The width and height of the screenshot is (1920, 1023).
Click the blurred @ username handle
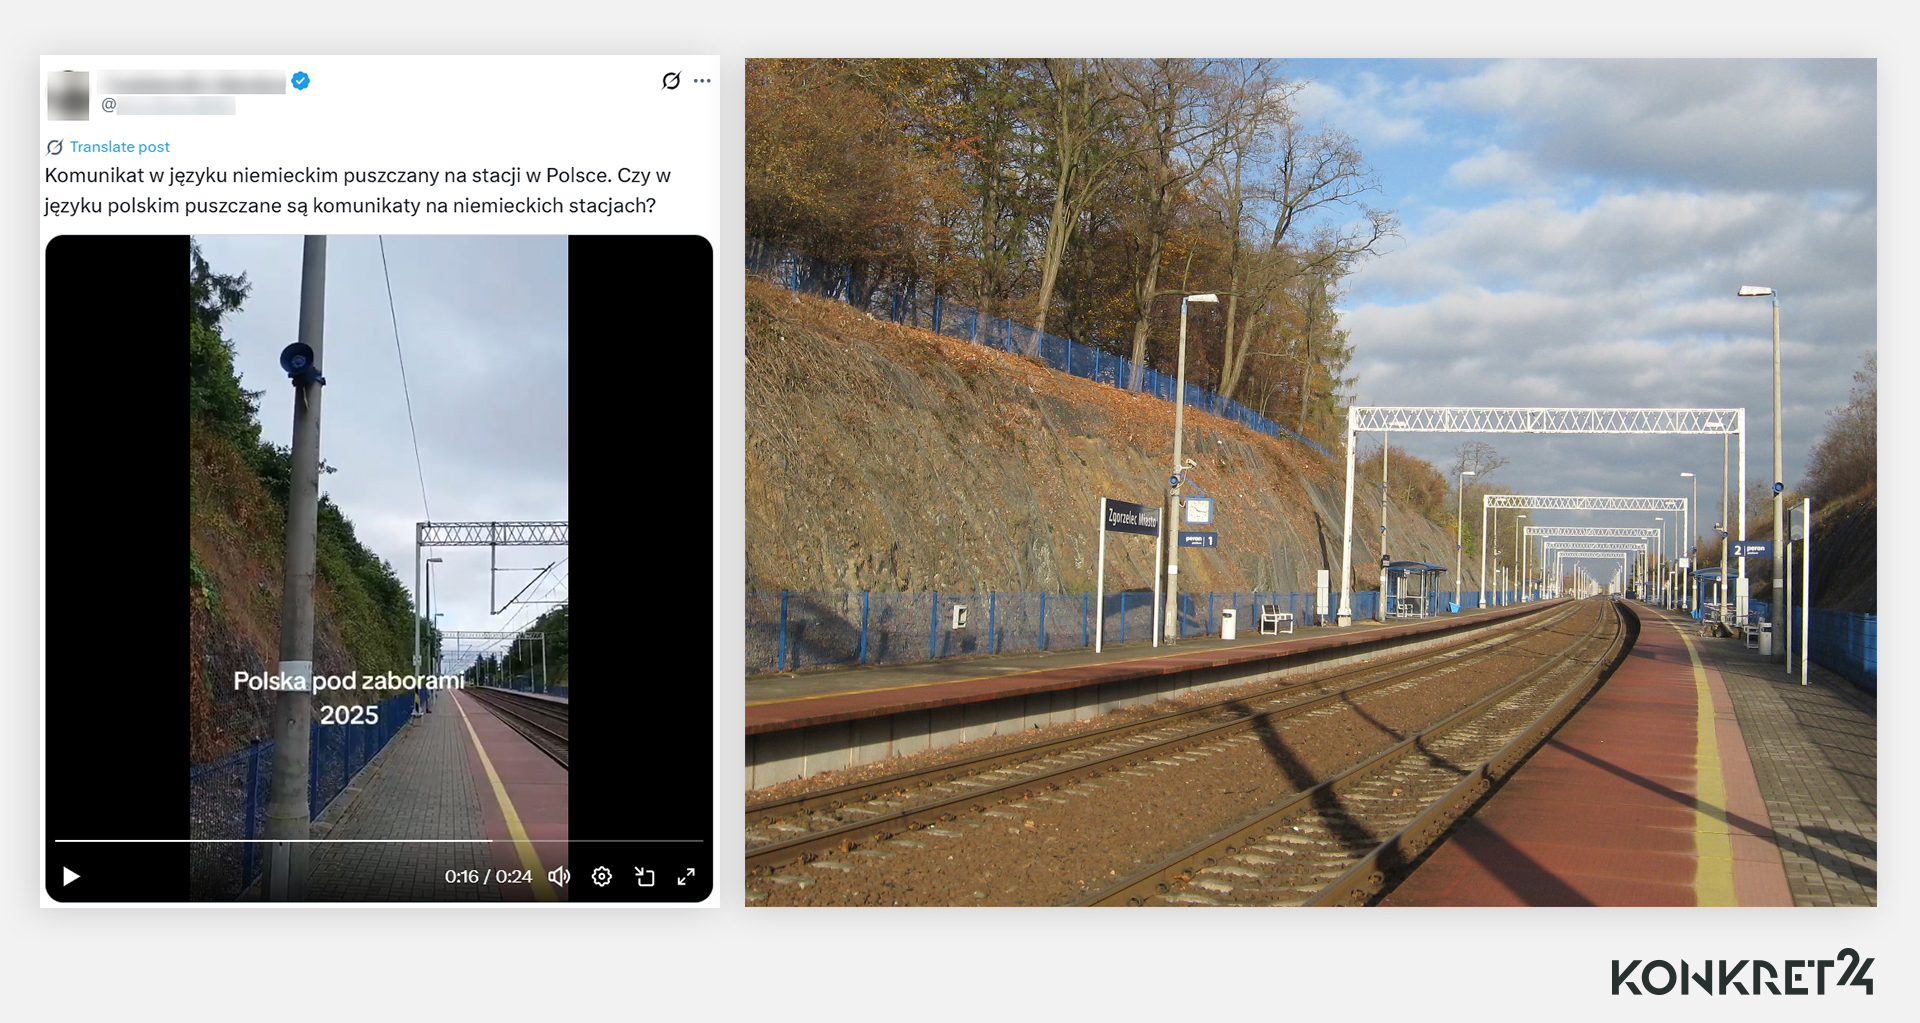coord(170,105)
